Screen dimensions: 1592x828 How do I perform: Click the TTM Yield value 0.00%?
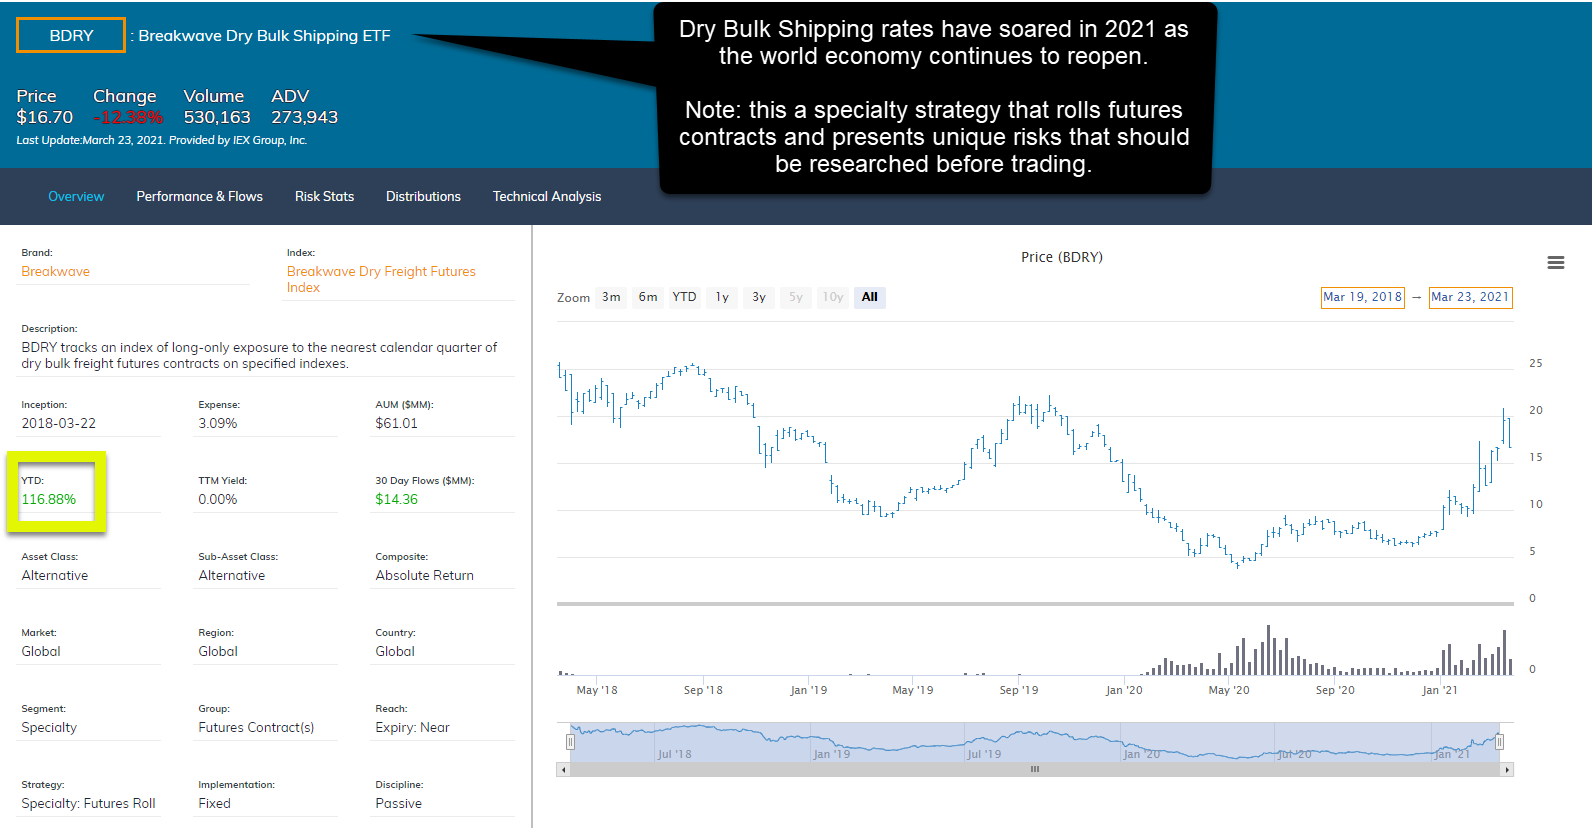pos(218,499)
